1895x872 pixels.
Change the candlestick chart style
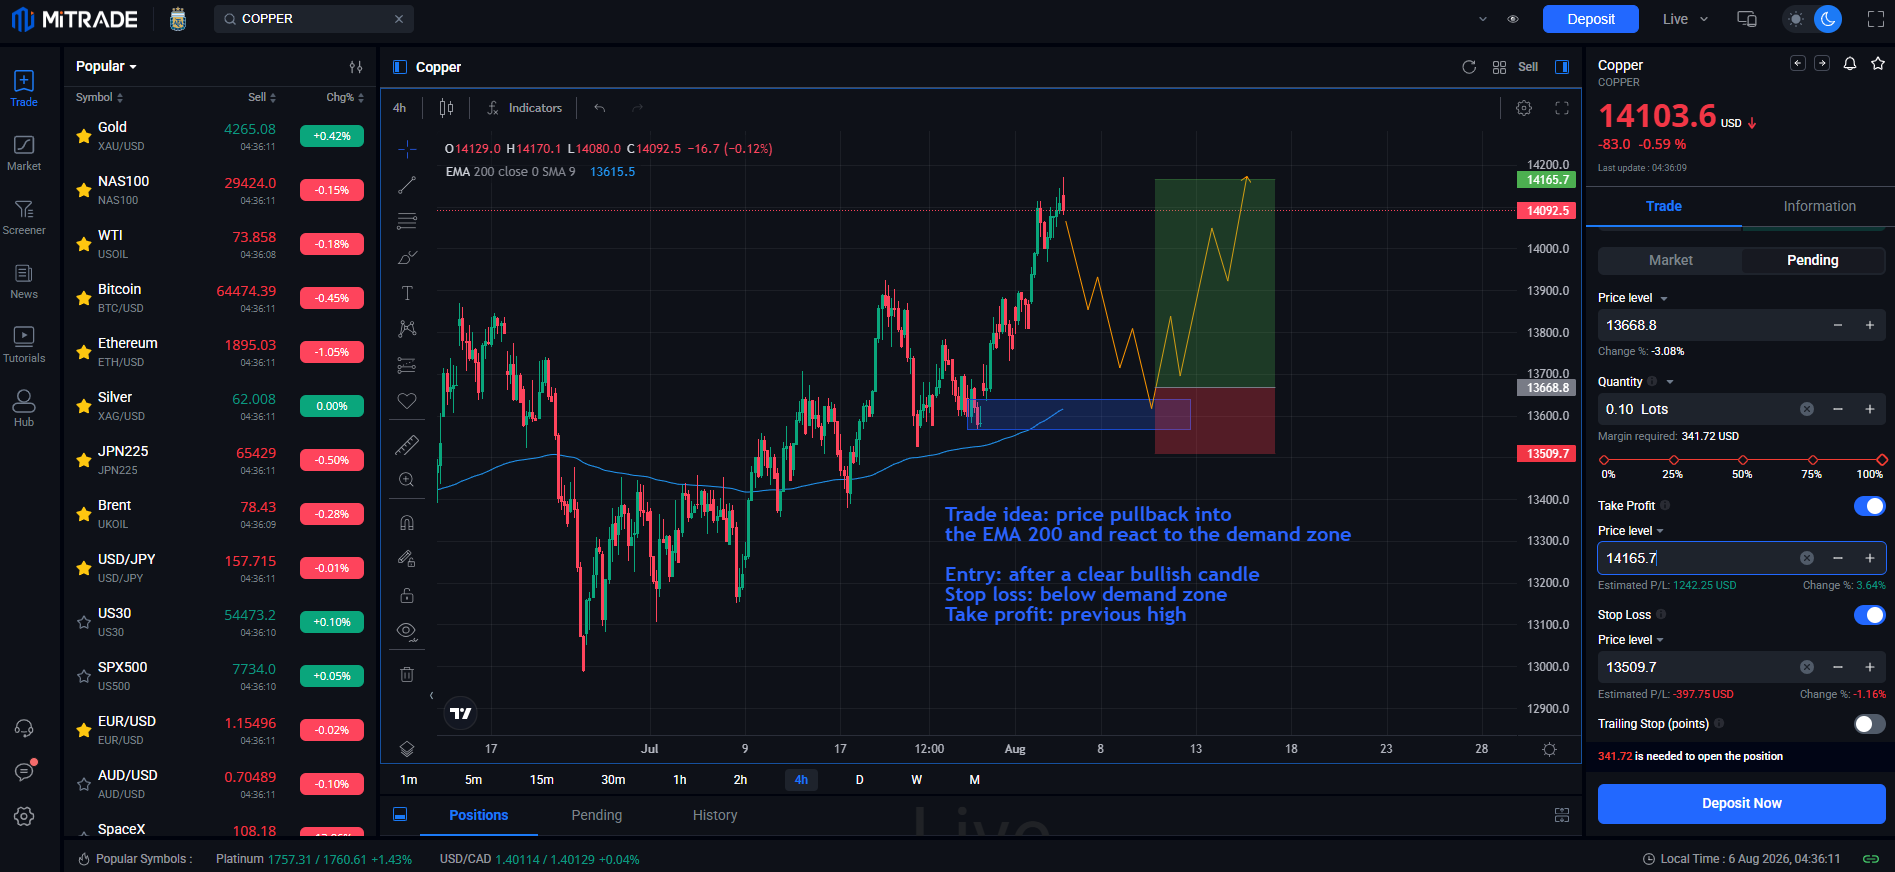447,108
